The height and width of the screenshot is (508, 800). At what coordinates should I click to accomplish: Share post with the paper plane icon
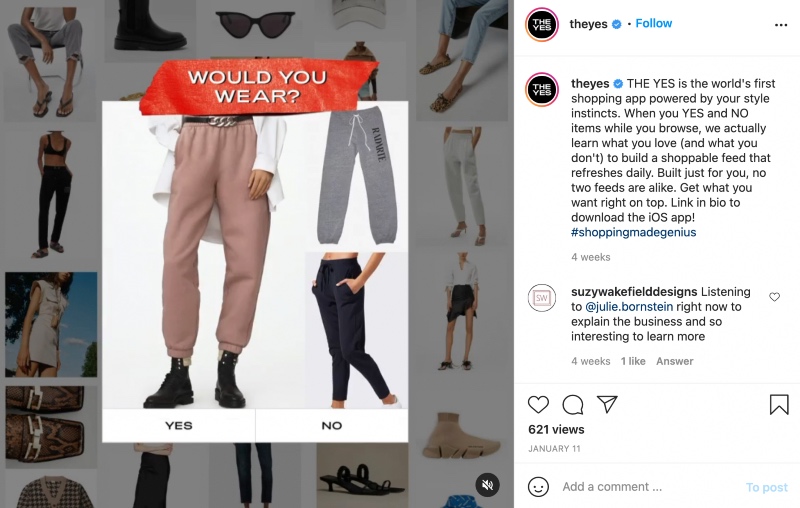(607, 404)
